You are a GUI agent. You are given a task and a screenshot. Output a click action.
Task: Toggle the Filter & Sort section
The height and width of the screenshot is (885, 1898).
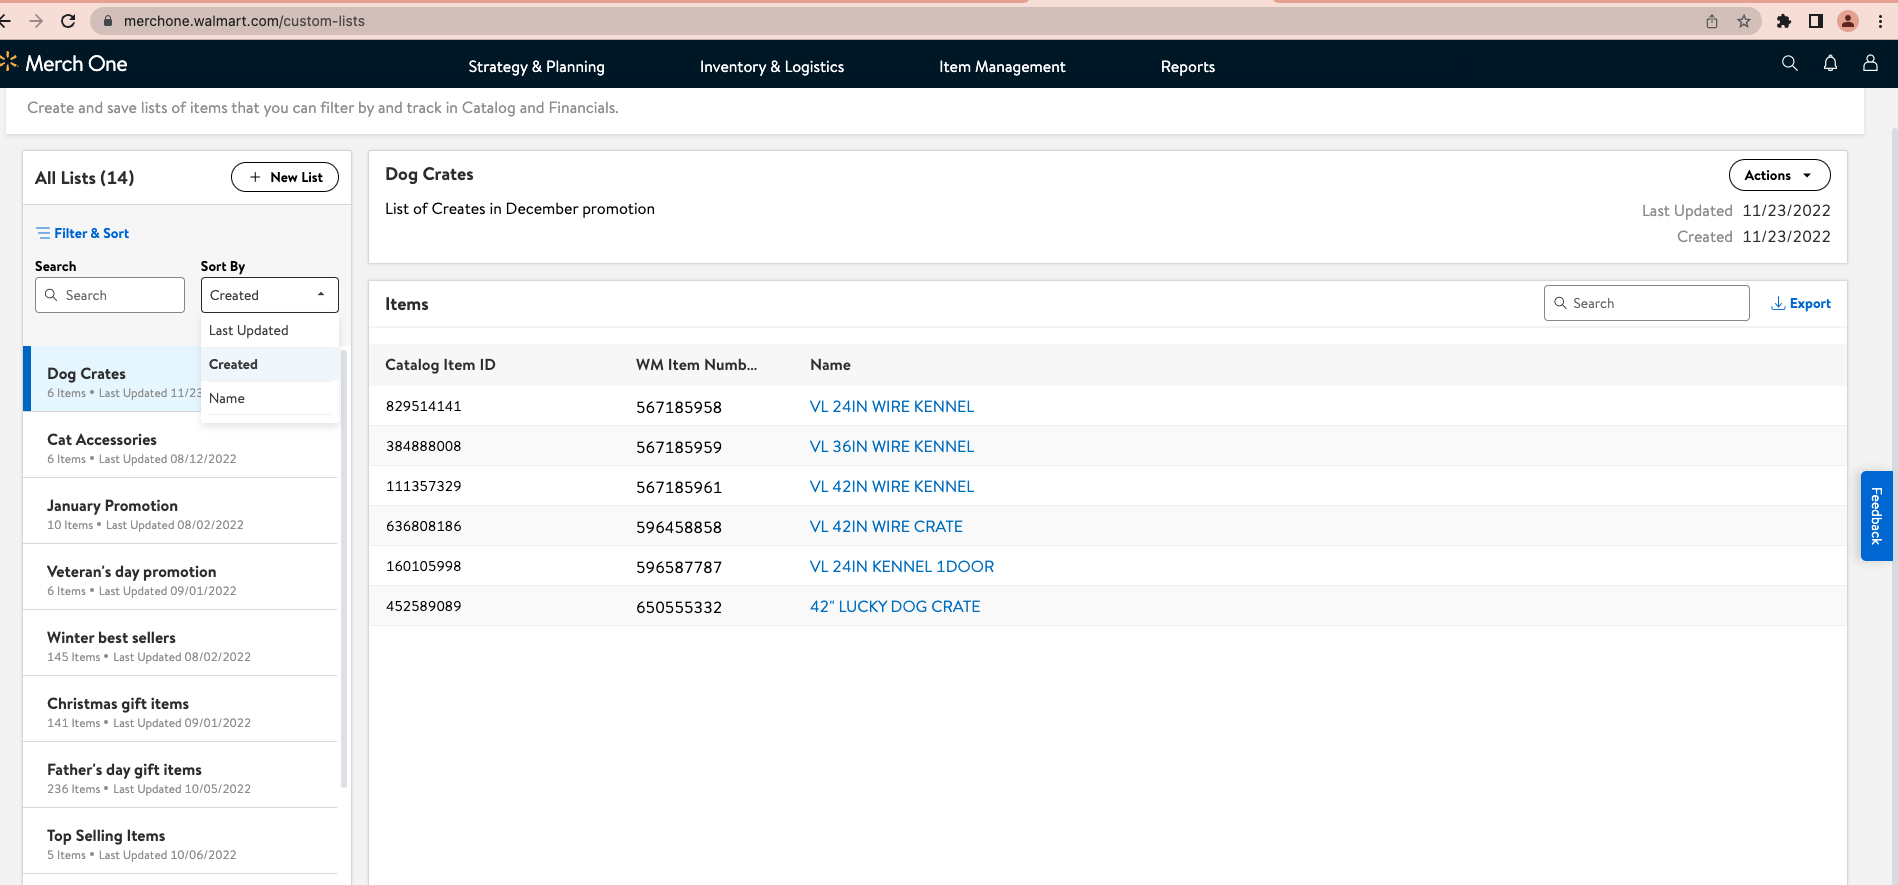click(83, 233)
